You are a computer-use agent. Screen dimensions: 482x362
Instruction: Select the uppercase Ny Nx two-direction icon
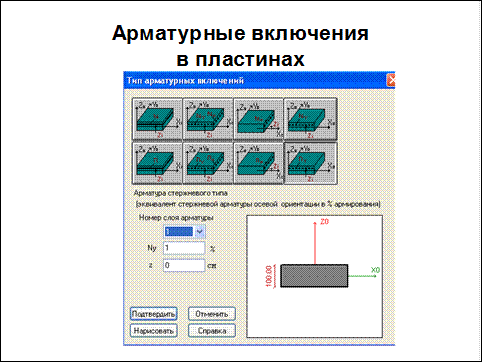pos(208,119)
